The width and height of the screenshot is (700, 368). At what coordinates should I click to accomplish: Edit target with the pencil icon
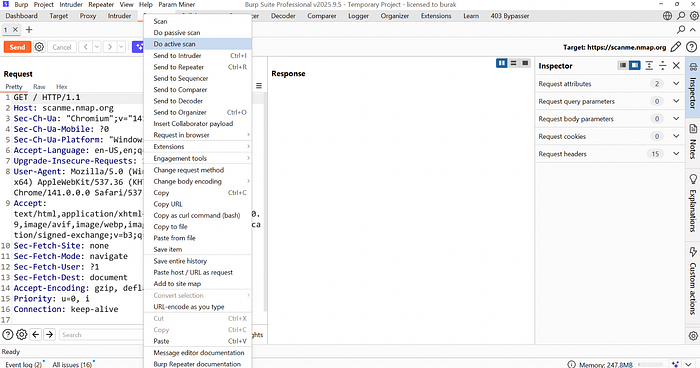point(676,47)
